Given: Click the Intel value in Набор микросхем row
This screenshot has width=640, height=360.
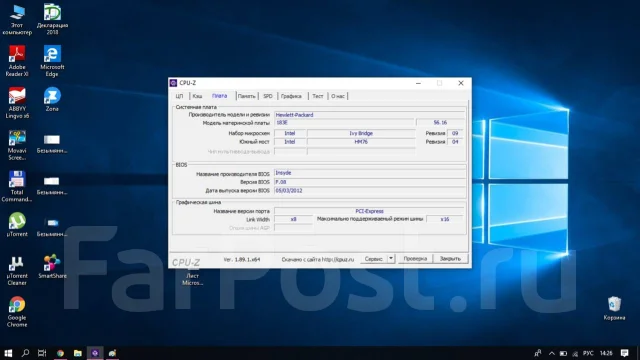Looking at the screenshot, I should (290, 133).
